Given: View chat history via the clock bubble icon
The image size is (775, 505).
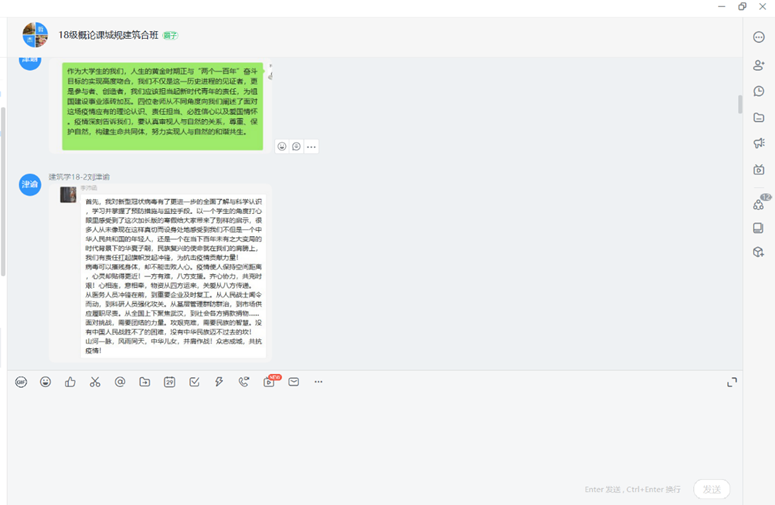Looking at the screenshot, I should (759, 91).
